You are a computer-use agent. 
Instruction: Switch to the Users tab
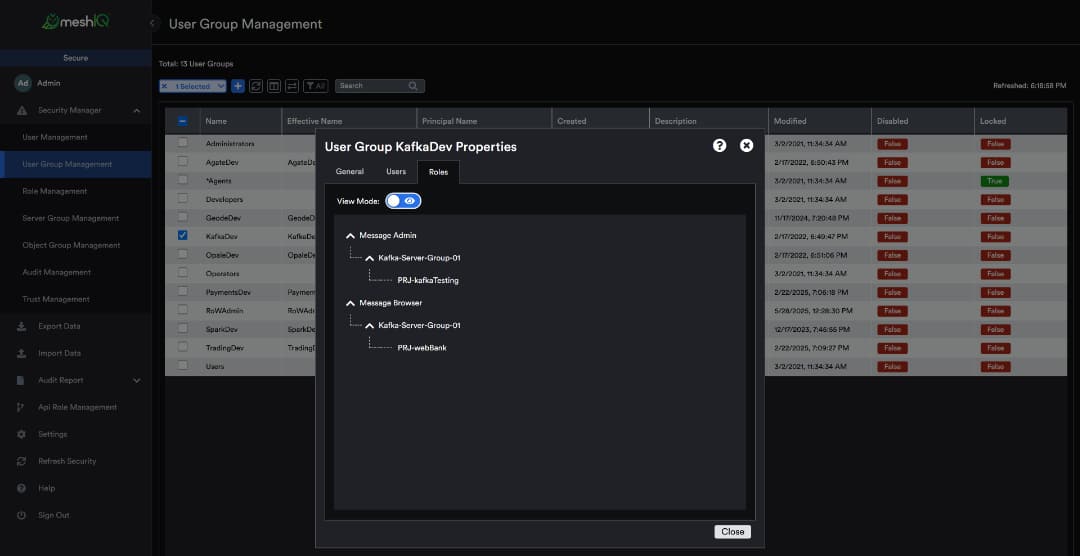pyautogui.click(x=396, y=172)
